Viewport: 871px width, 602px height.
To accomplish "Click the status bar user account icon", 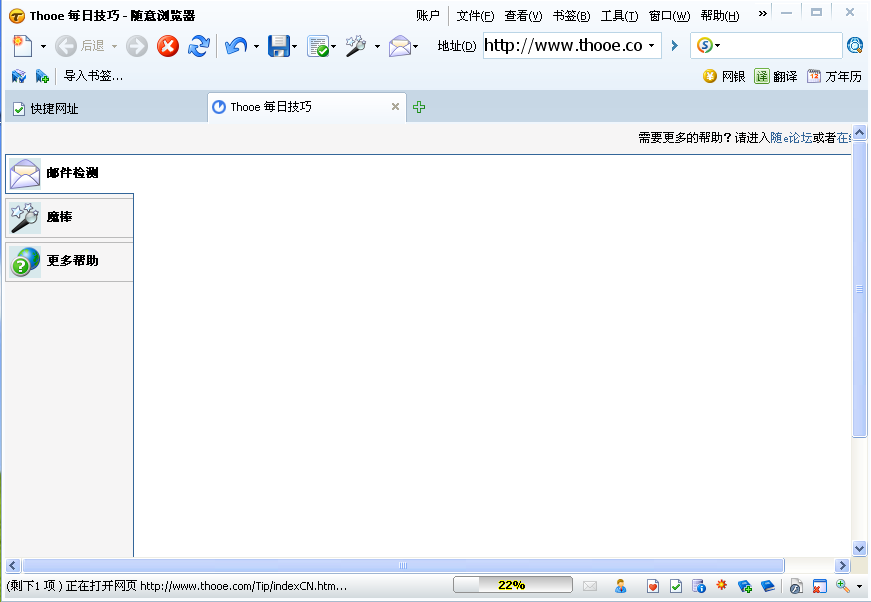I will pyautogui.click(x=620, y=586).
